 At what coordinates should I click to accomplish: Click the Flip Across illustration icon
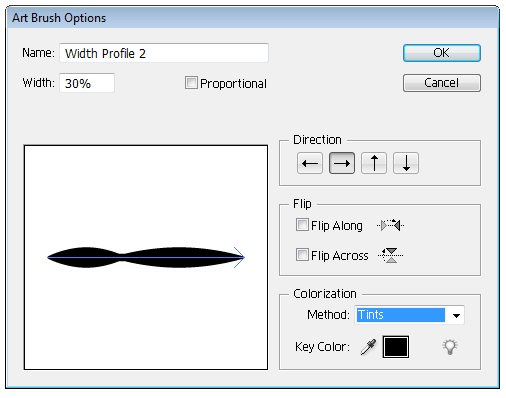click(x=390, y=255)
